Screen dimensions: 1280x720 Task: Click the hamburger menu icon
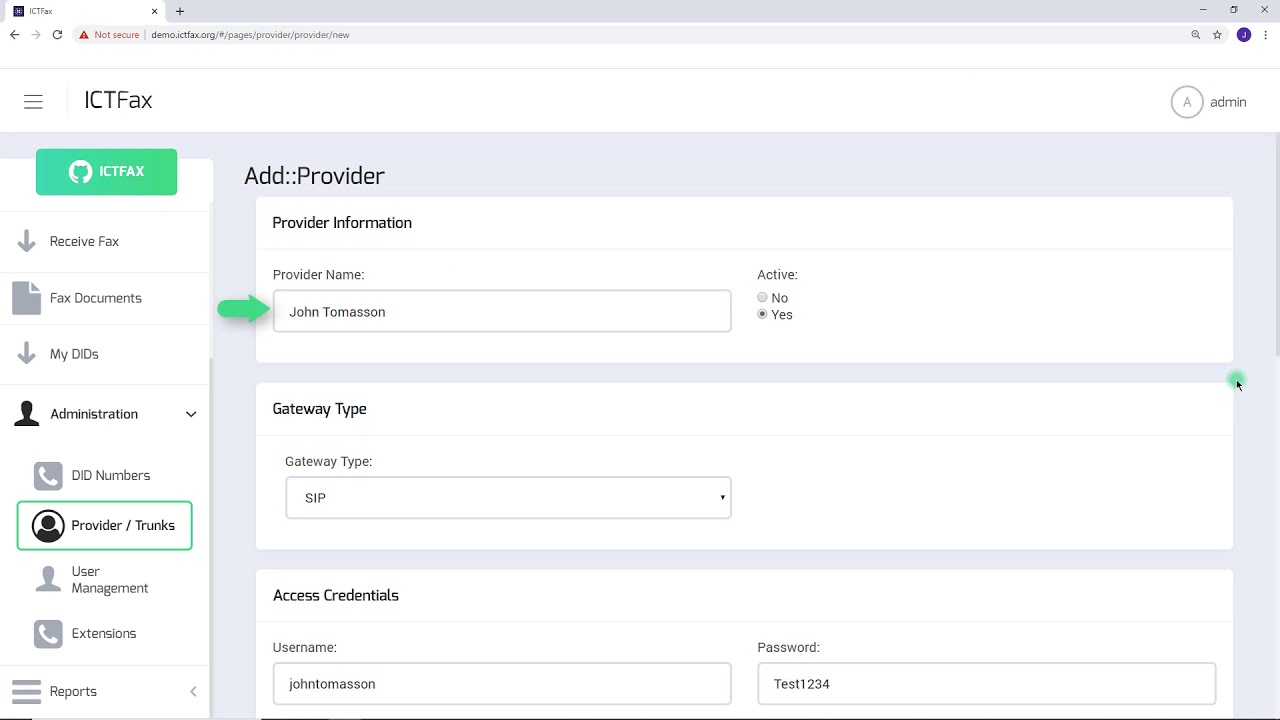(33, 102)
